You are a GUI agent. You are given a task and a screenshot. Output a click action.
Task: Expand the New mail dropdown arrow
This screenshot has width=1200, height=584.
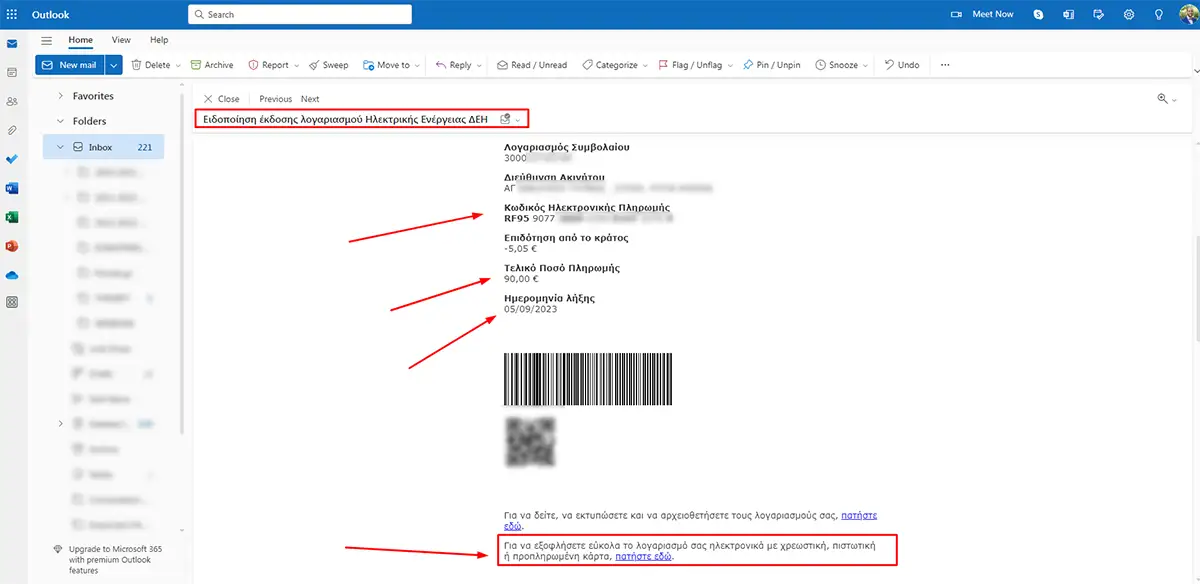114,65
